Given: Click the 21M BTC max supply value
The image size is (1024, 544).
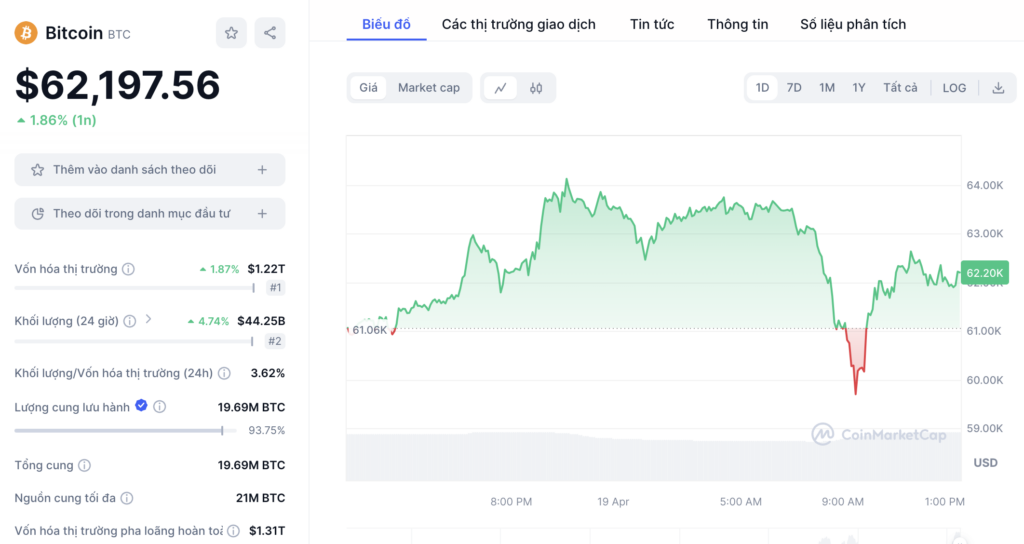Looking at the screenshot, I should click(x=261, y=498).
